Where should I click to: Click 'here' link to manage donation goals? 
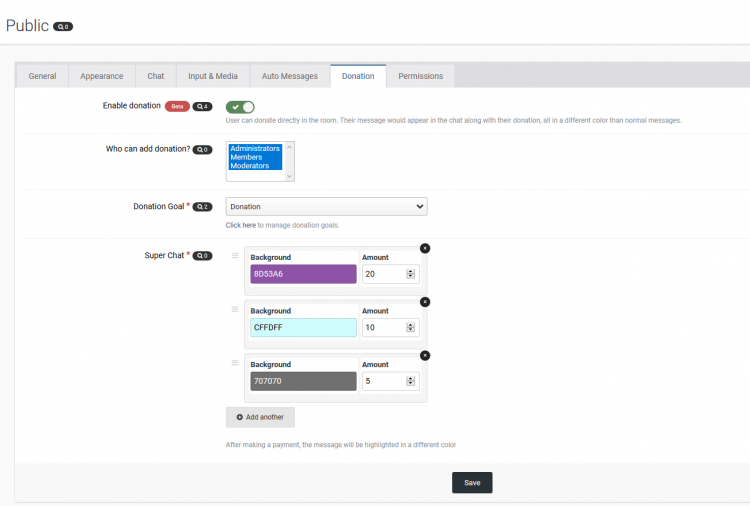click(250, 225)
